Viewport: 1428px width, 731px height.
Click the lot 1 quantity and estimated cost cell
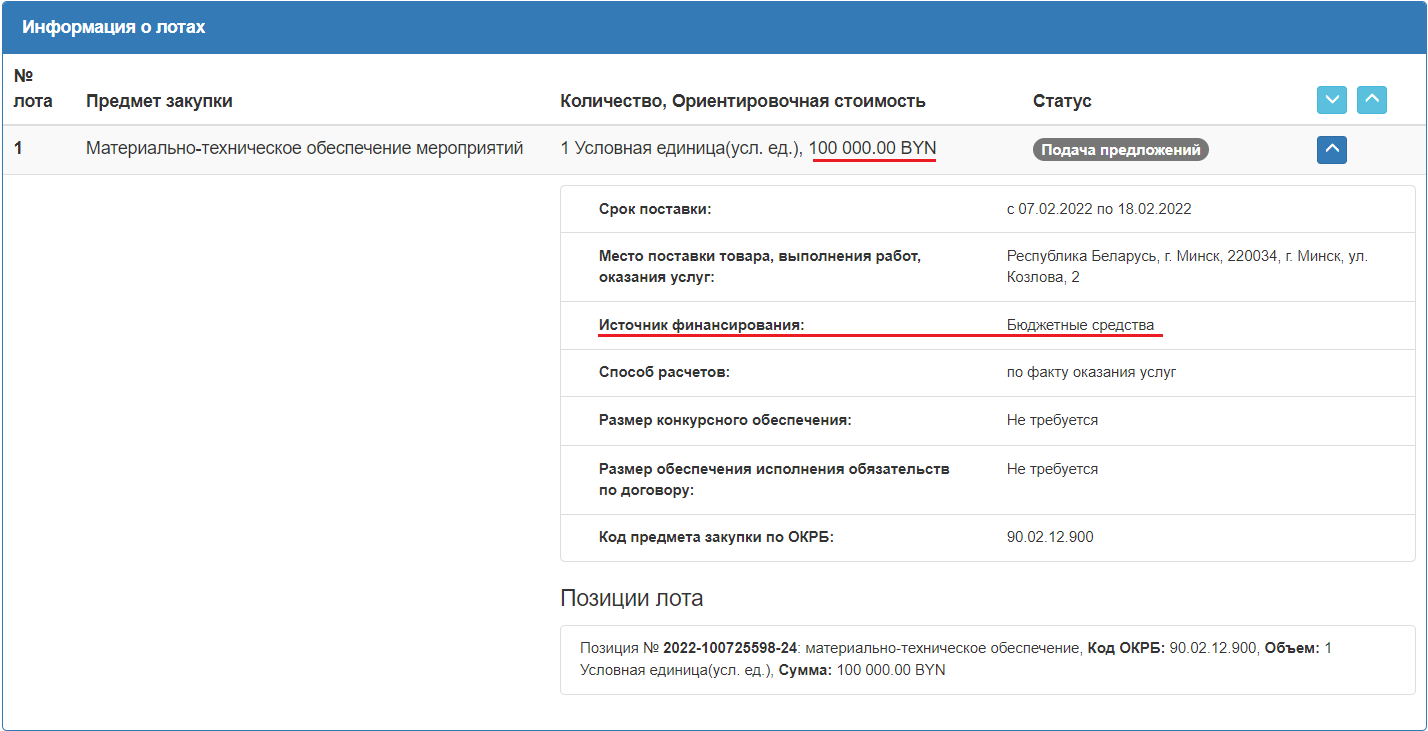pyautogui.click(x=748, y=149)
